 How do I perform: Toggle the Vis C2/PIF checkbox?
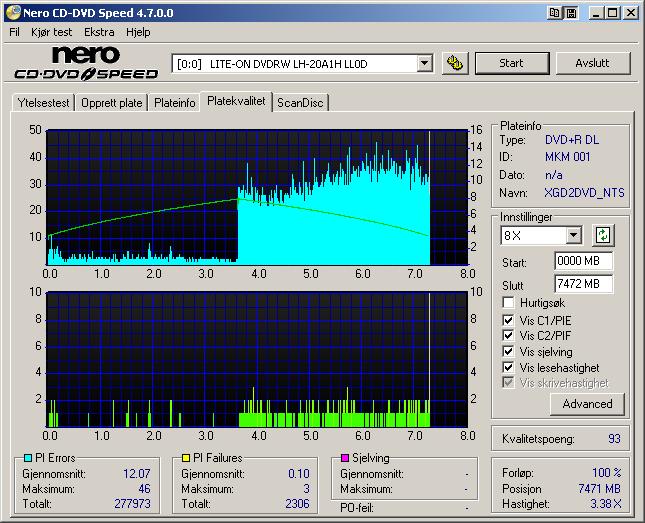click(510, 336)
